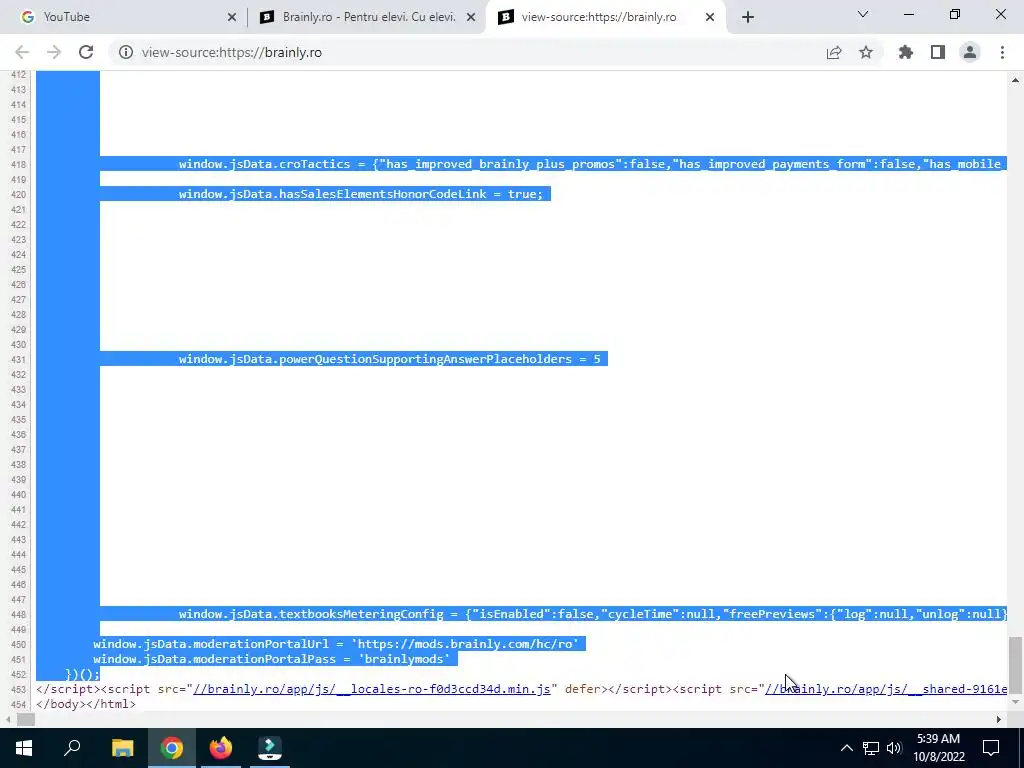Open File Explorer from taskbar

122,748
